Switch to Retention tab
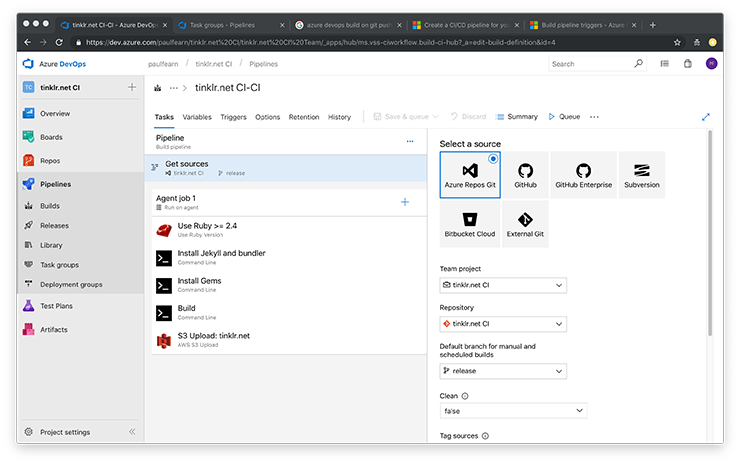The image size is (740, 464). coord(304,117)
